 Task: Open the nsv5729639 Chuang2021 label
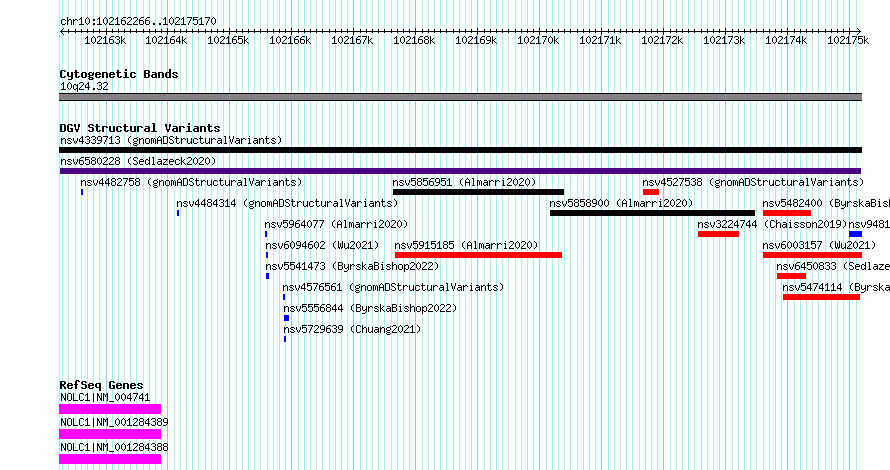point(352,329)
